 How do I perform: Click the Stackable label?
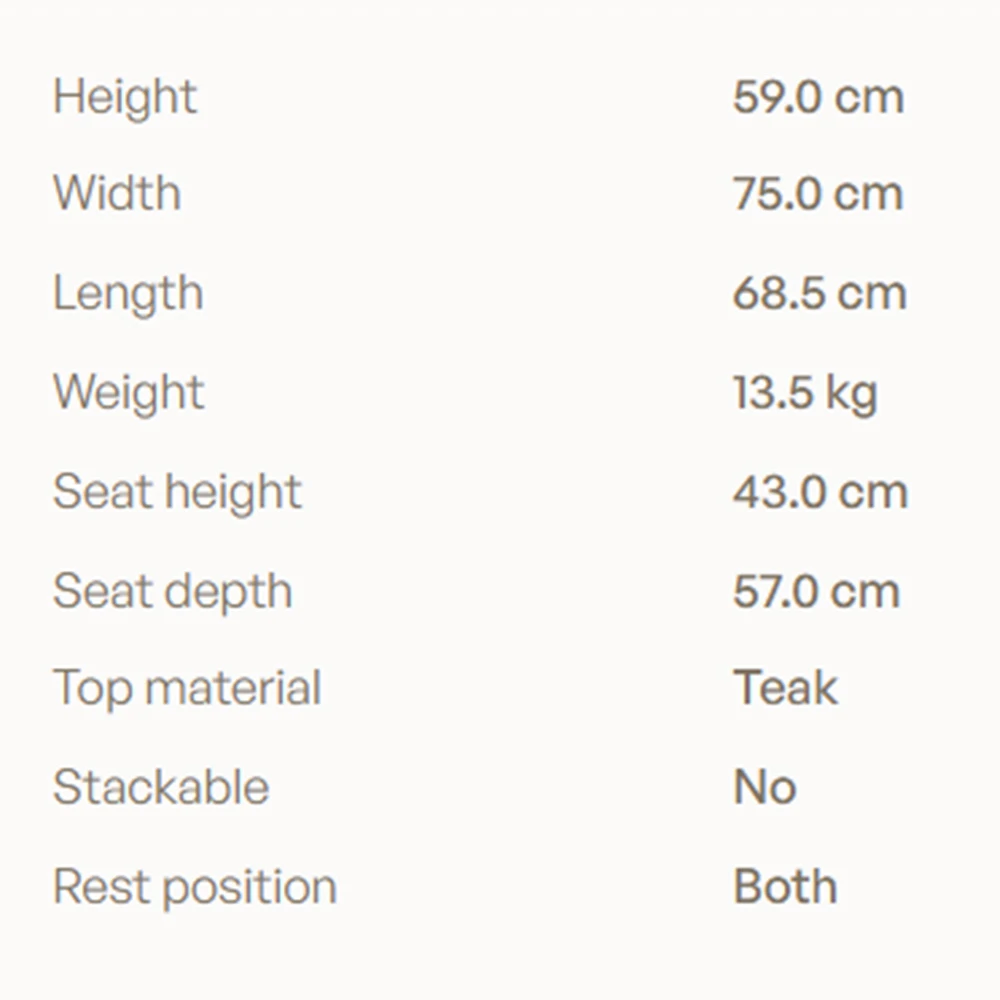(161, 788)
